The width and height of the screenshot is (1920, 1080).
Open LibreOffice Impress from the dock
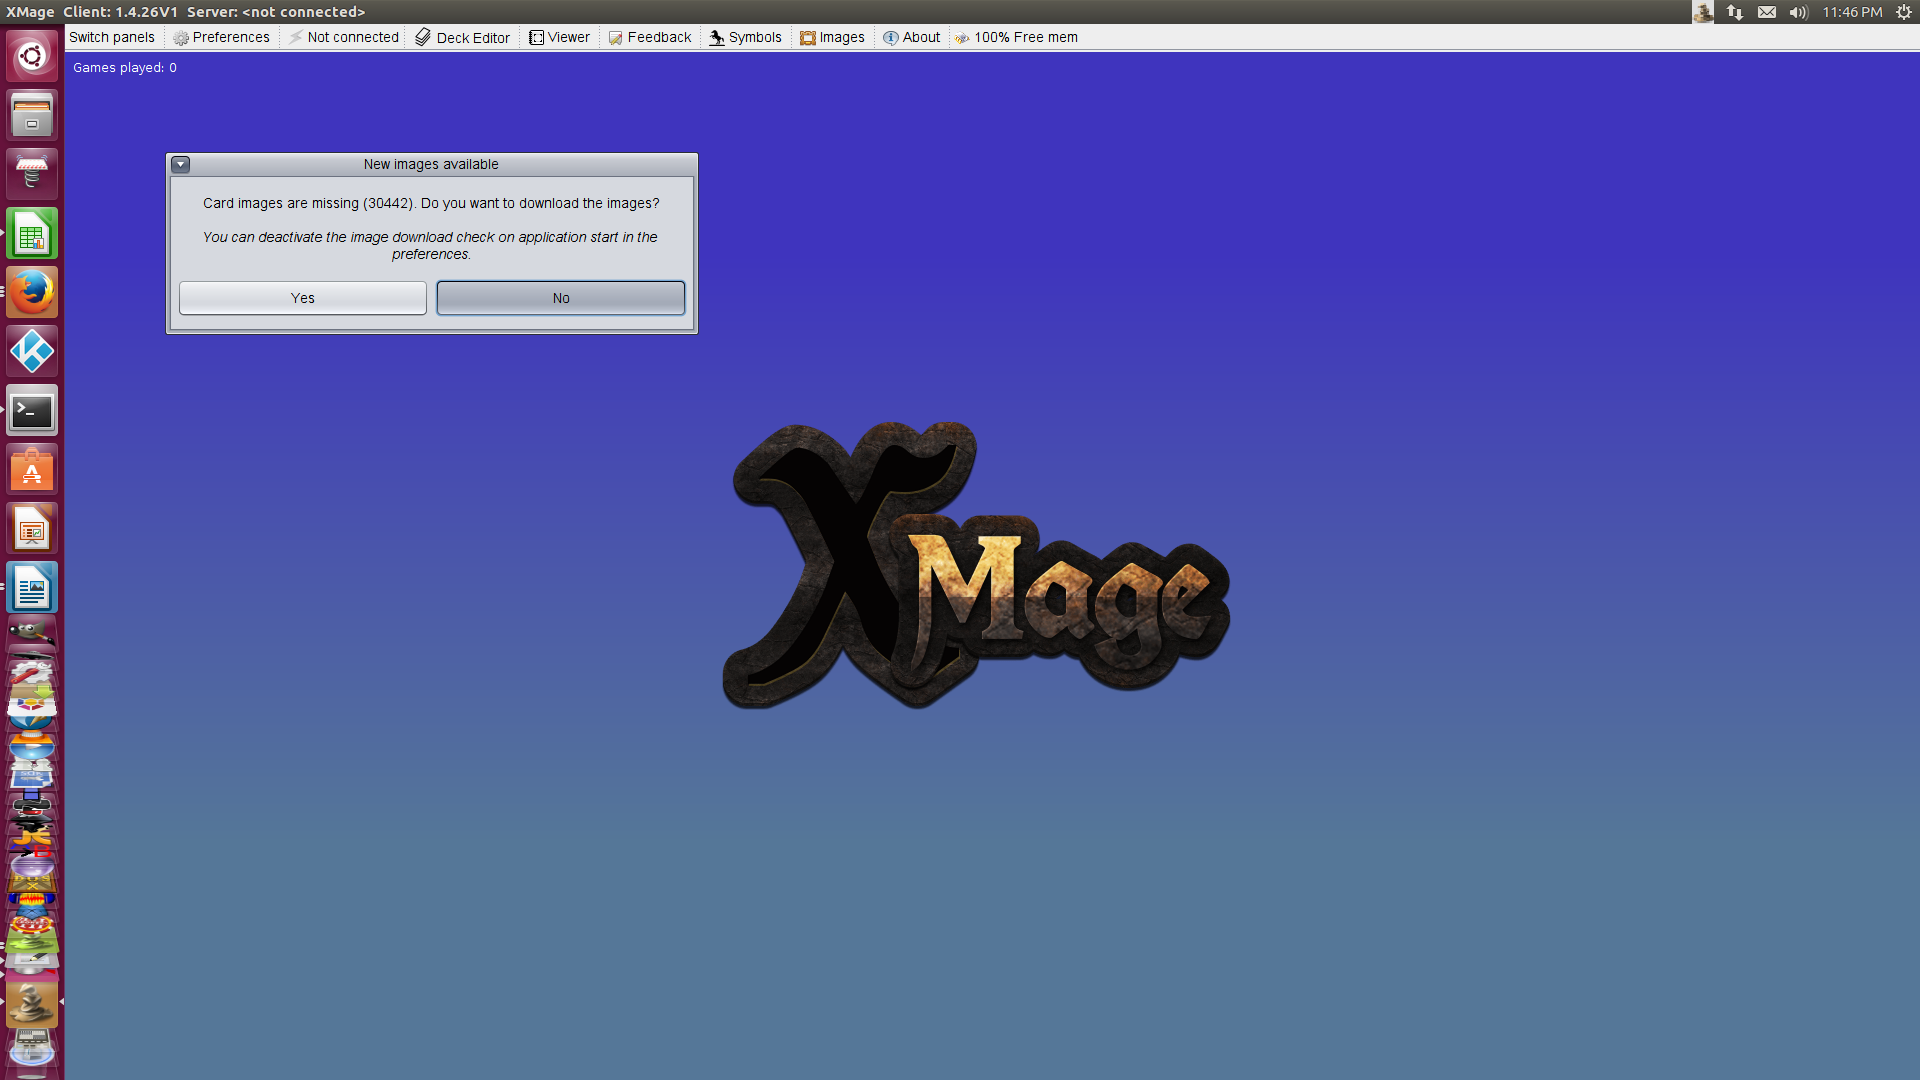tap(32, 529)
